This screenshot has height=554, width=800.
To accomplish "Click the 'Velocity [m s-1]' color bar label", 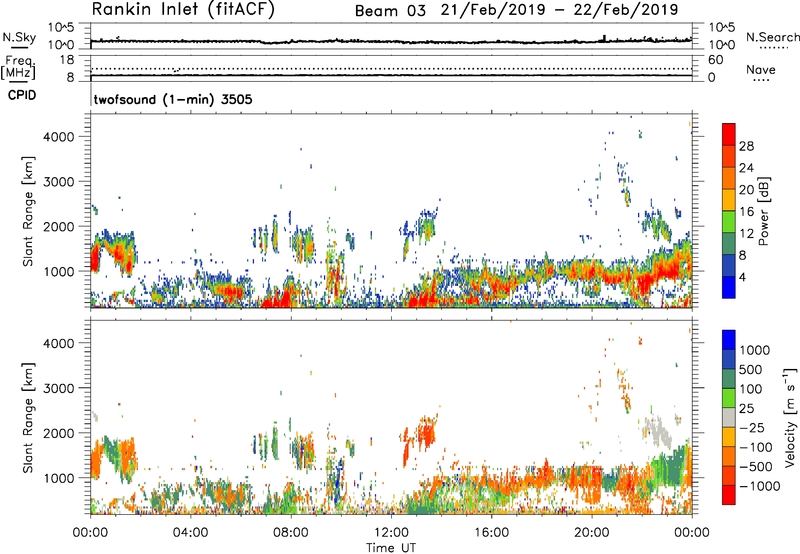I will pos(790,417).
